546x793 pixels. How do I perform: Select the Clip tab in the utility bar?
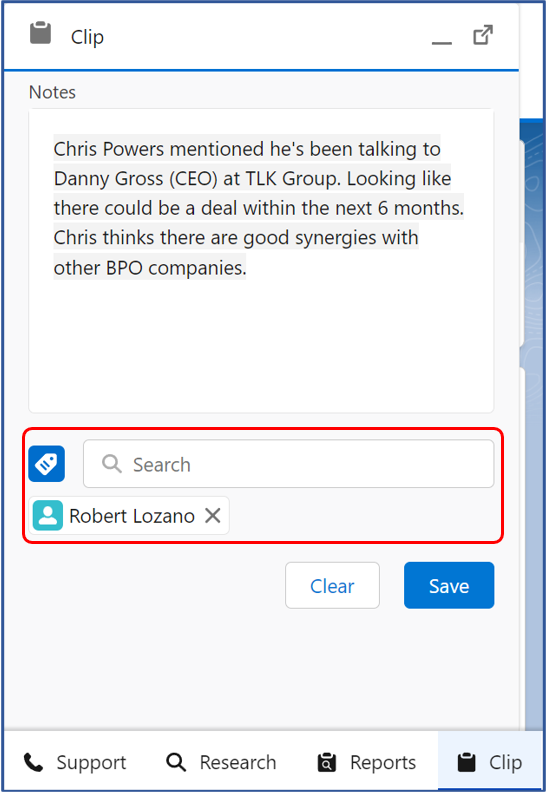[489, 761]
